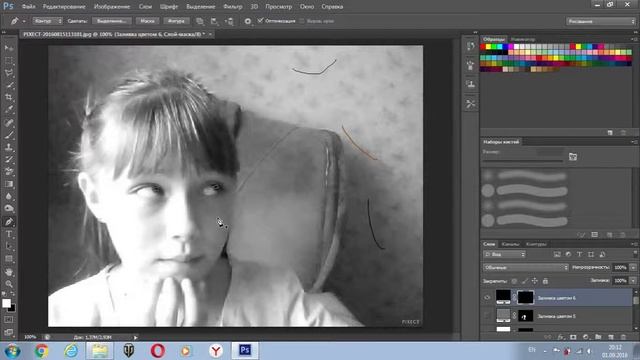Open the pen tool preset picker arrow
Viewport: 640px width, 360px height.
click(x=24, y=21)
